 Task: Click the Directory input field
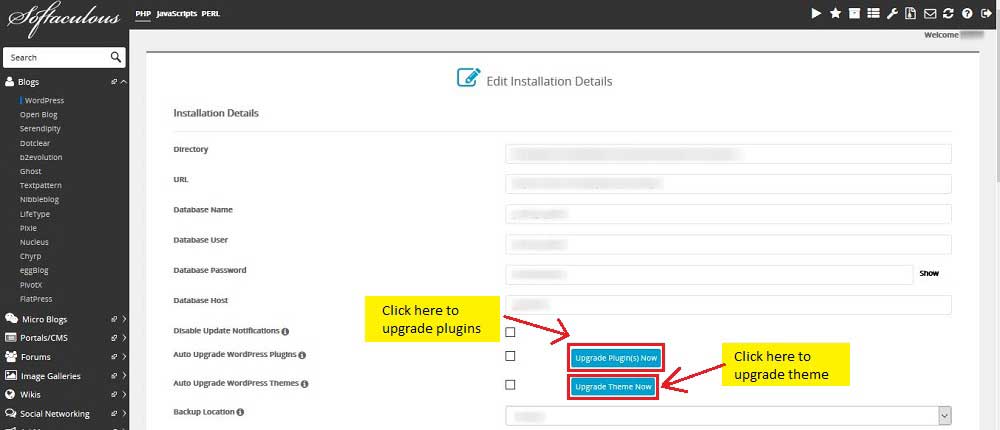(x=728, y=154)
